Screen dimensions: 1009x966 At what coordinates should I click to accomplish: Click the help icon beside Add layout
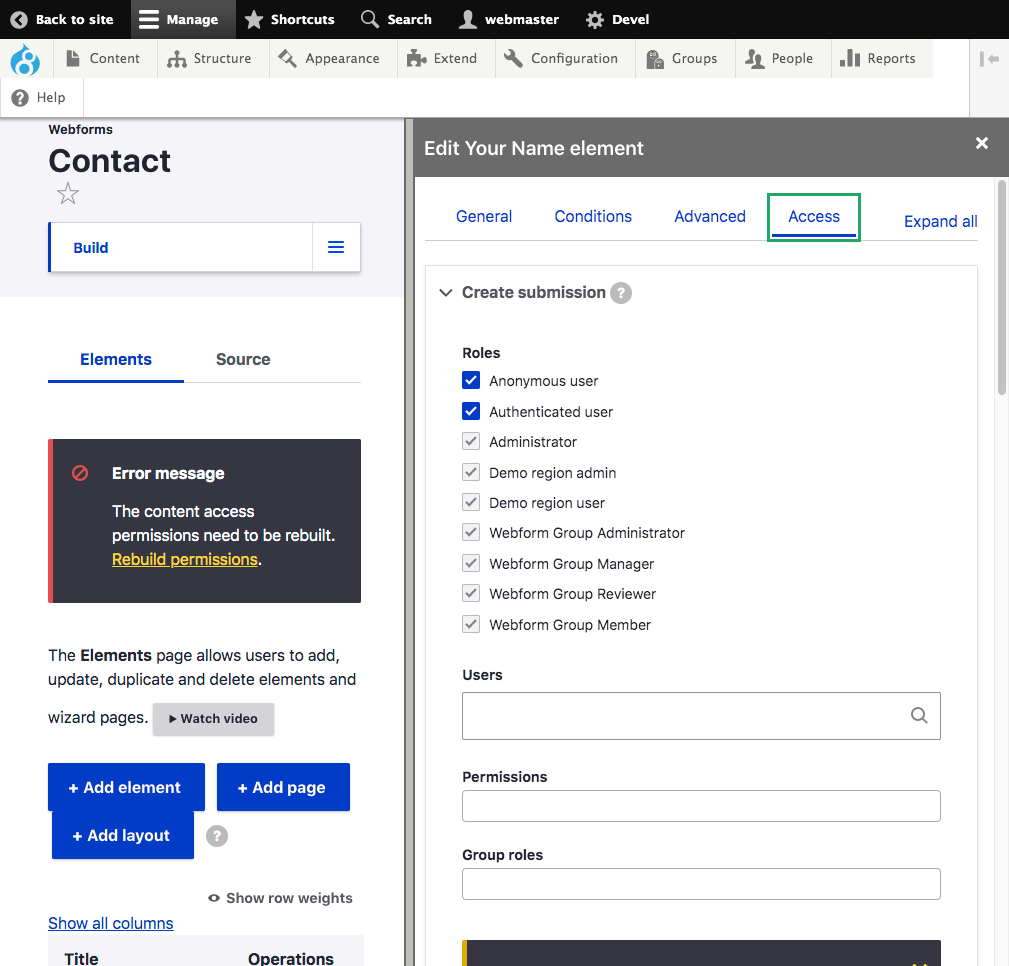(x=217, y=836)
